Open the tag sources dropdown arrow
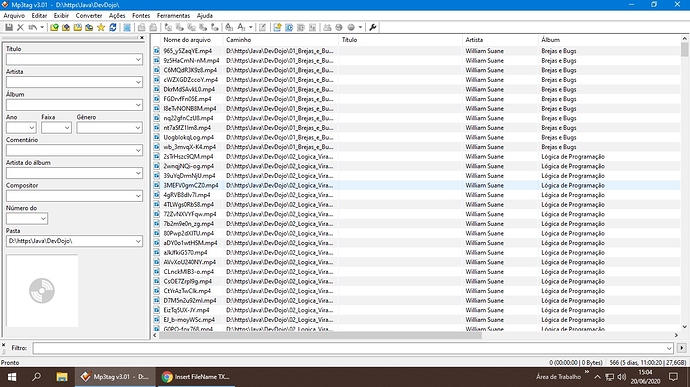The image size is (690, 387). point(360,27)
